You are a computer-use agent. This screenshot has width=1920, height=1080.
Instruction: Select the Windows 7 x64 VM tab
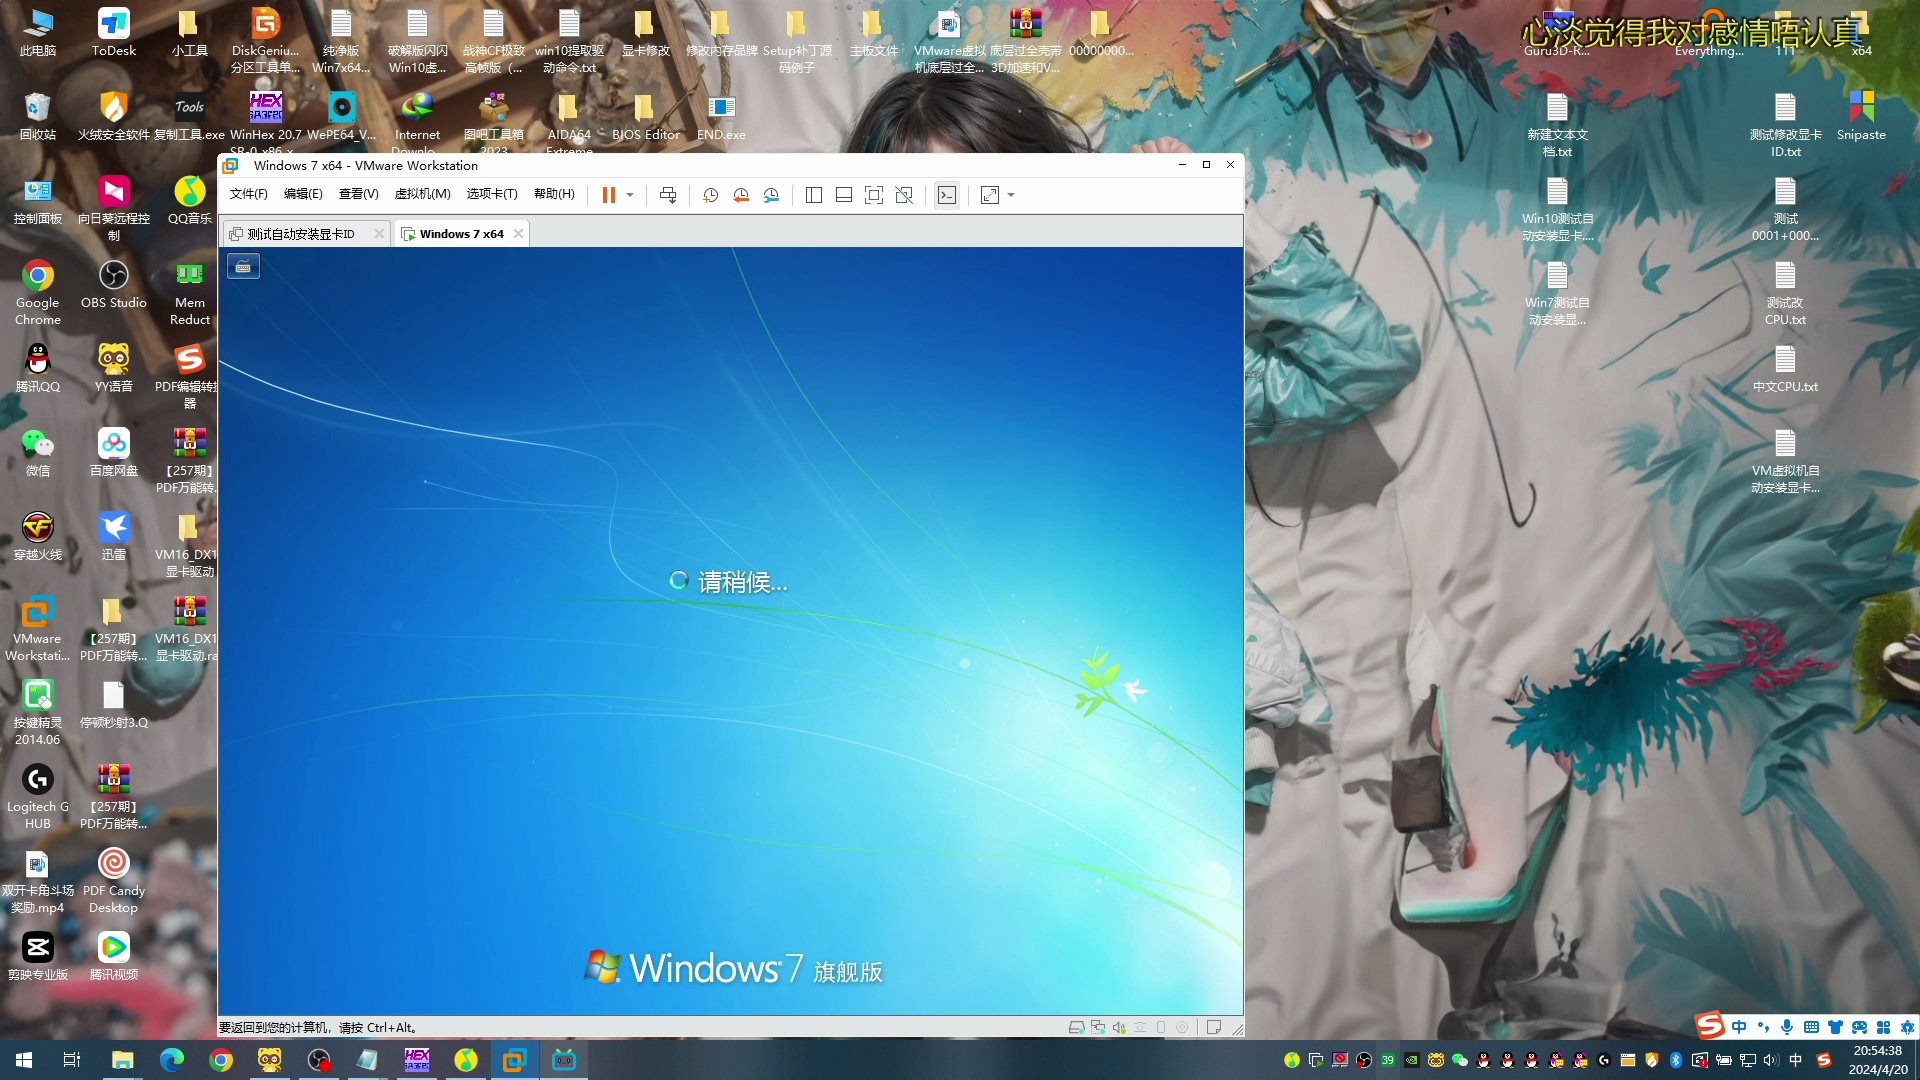coord(461,234)
